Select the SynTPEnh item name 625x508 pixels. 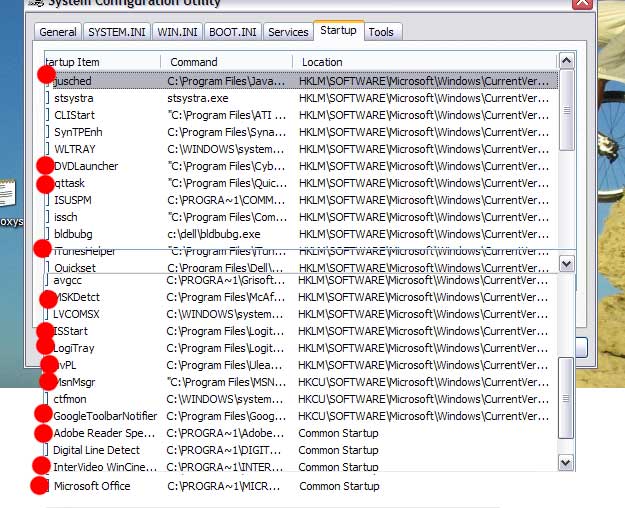pyautogui.click(x=78, y=132)
